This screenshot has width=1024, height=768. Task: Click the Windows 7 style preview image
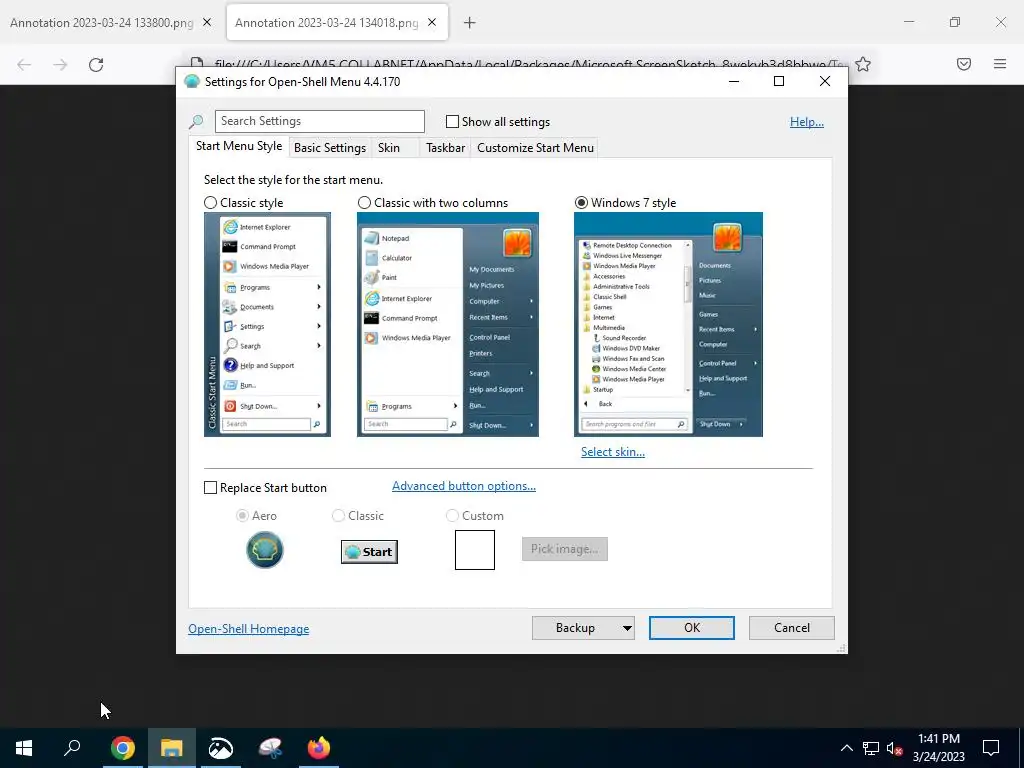pos(668,324)
